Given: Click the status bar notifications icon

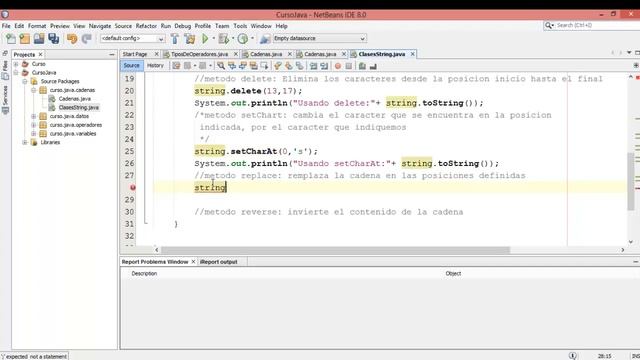Looking at the screenshot, I should coord(573,356).
